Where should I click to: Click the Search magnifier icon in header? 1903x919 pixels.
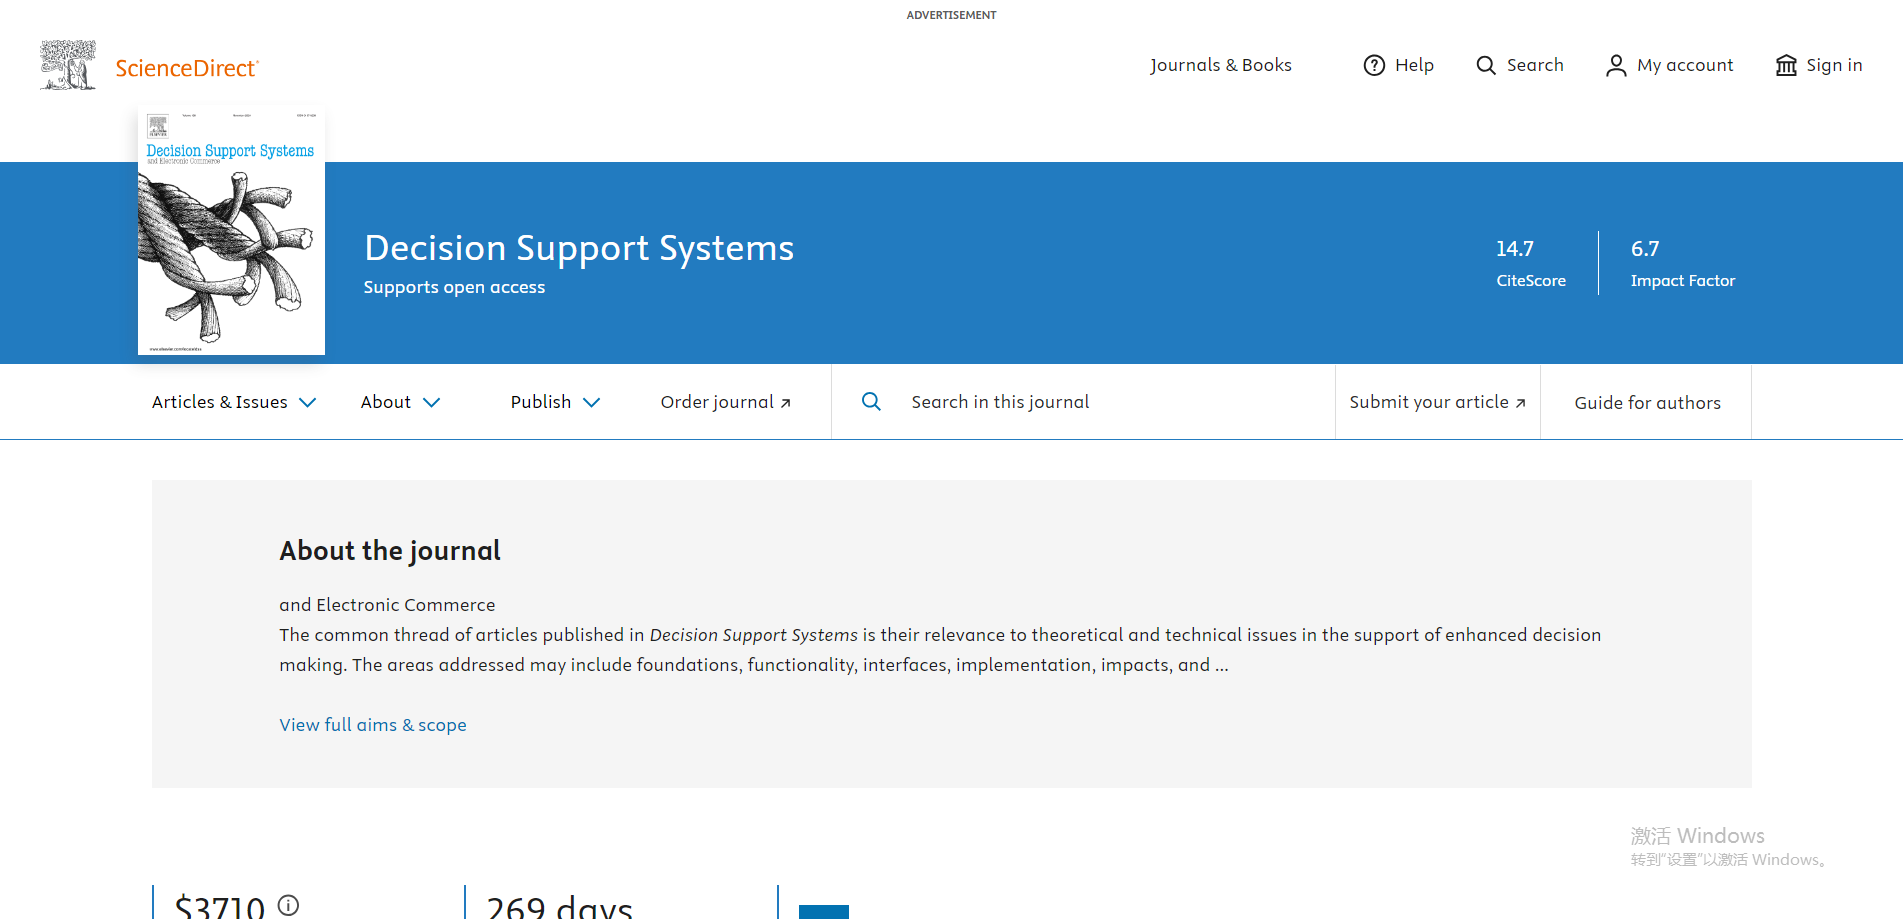tap(1486, 65)
